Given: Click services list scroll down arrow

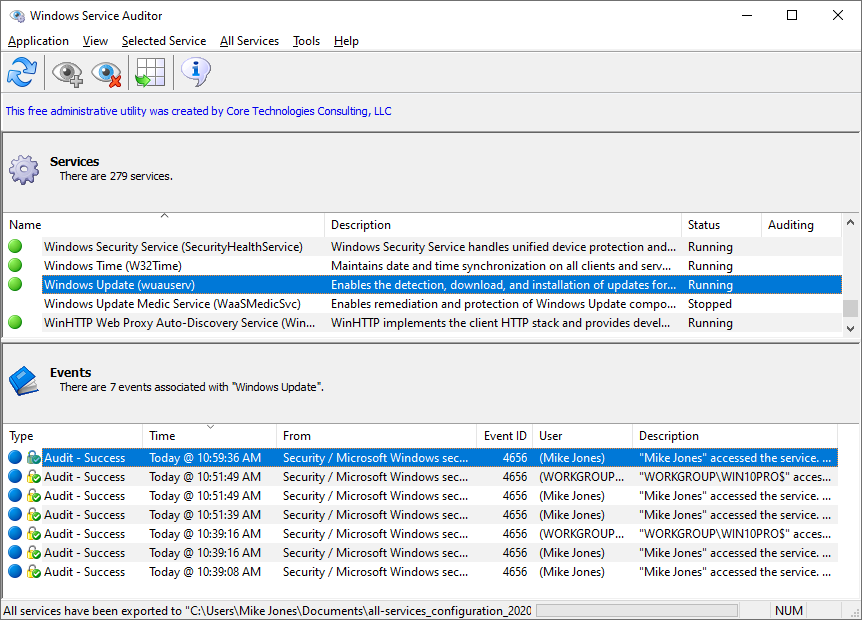Looking at the screenshot, I should click(850, 328).
